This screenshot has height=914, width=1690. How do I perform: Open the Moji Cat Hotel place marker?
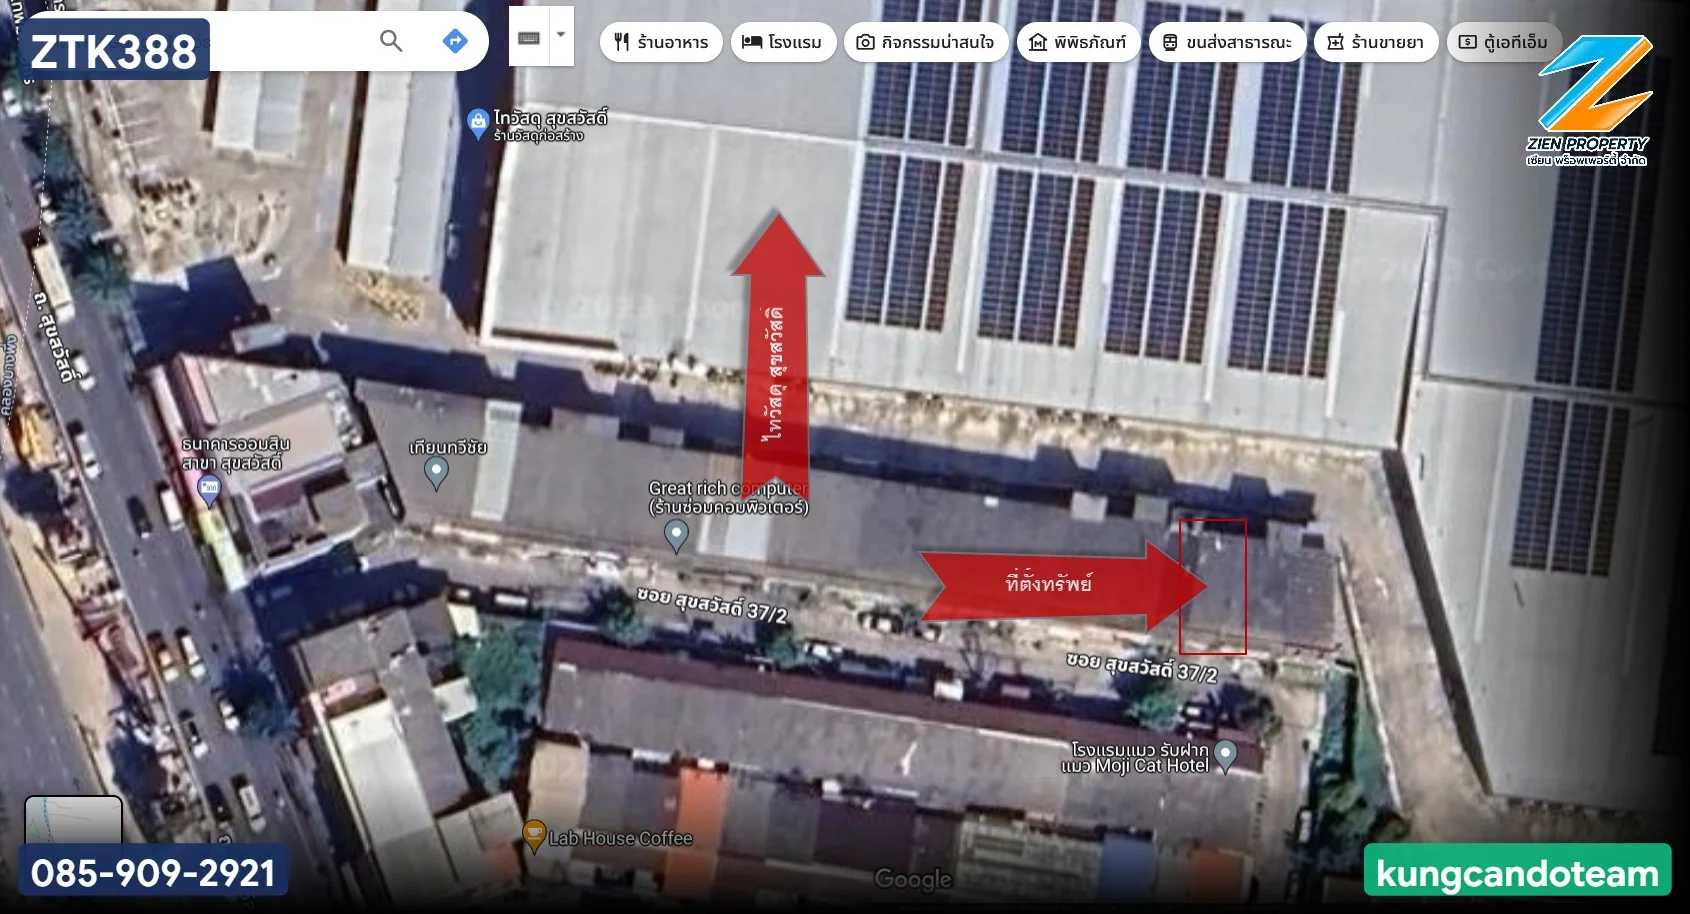[x=1225, y=756]
